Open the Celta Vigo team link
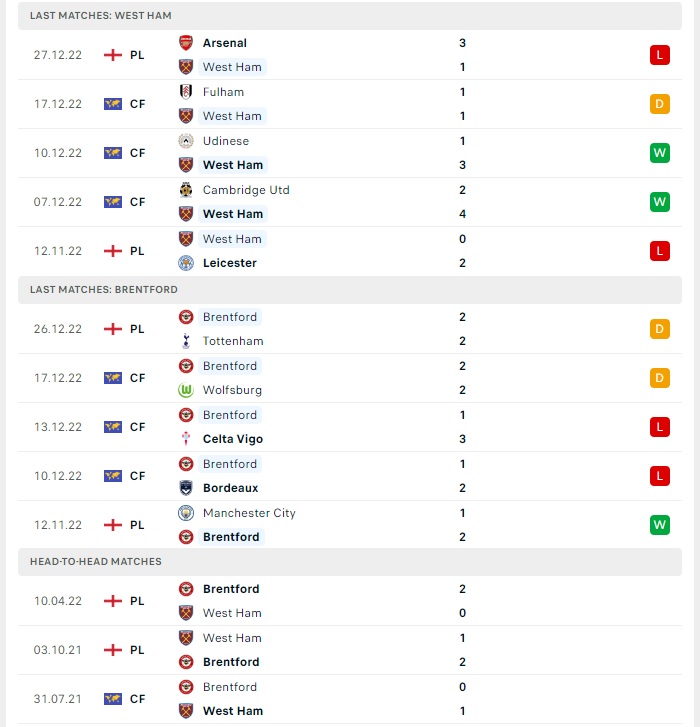The width and height of the screenshot is (700, 727). click(233, 439)
